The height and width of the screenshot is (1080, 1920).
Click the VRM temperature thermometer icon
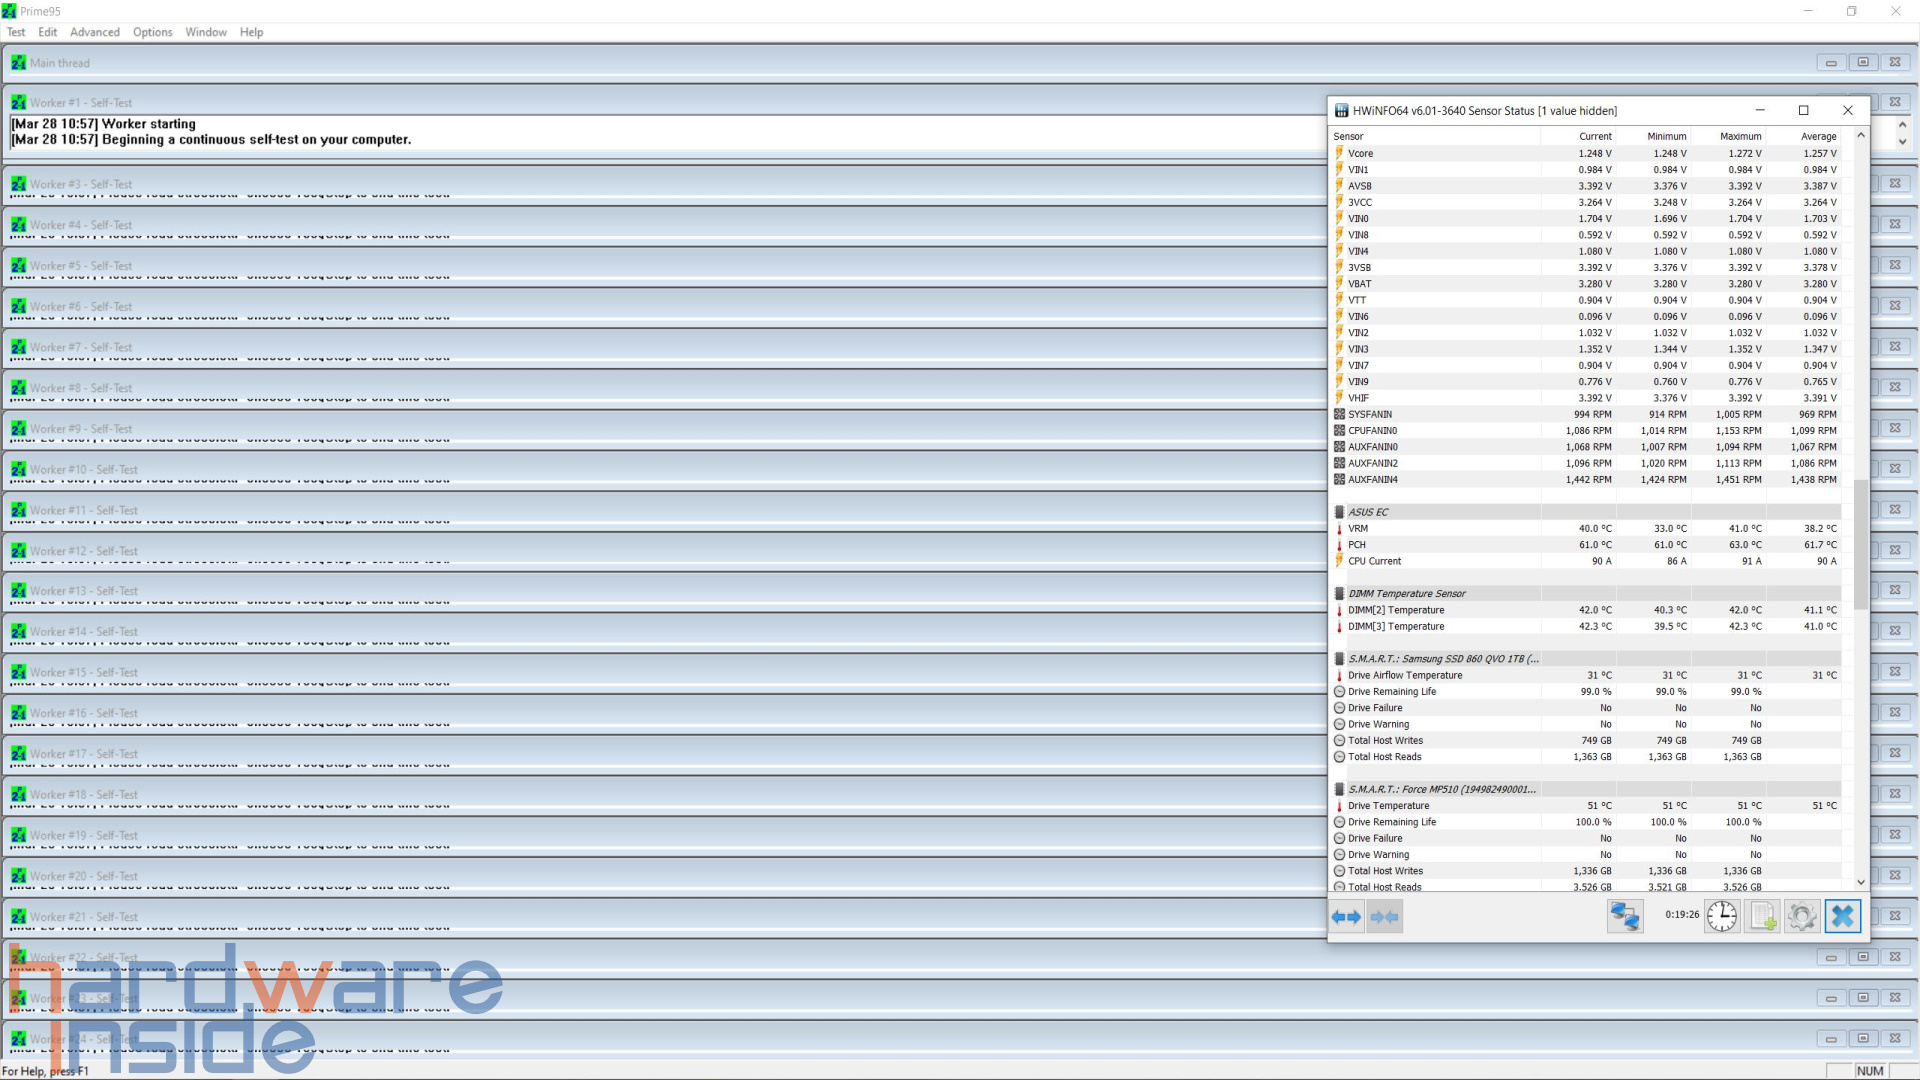[x=1339, y=529]
